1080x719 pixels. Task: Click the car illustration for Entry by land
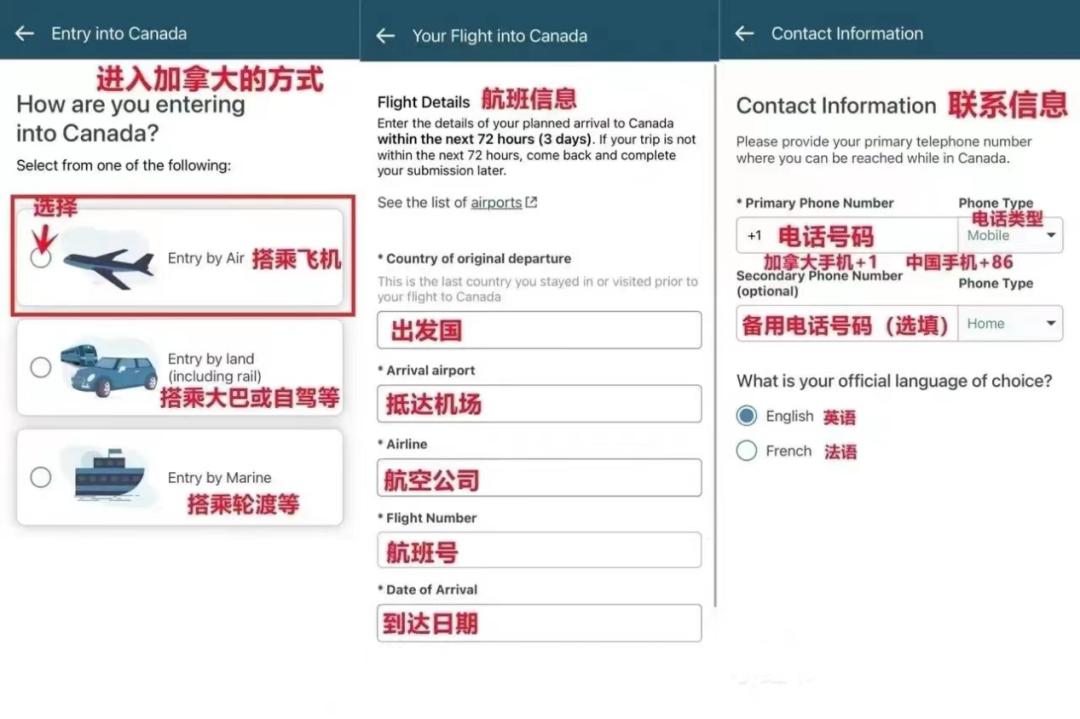110,370
